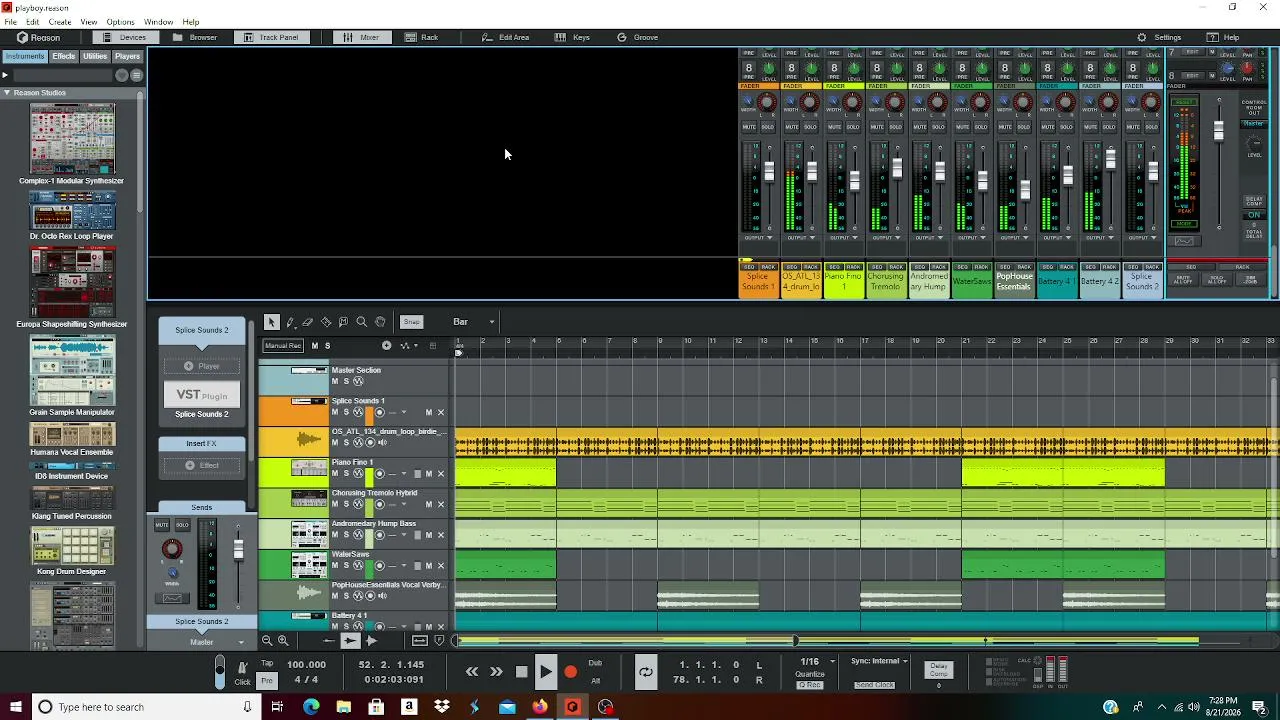The height and width of the screenshot is (720, 1280).
Task: Select the hand tool
Action: click(380, 322)
